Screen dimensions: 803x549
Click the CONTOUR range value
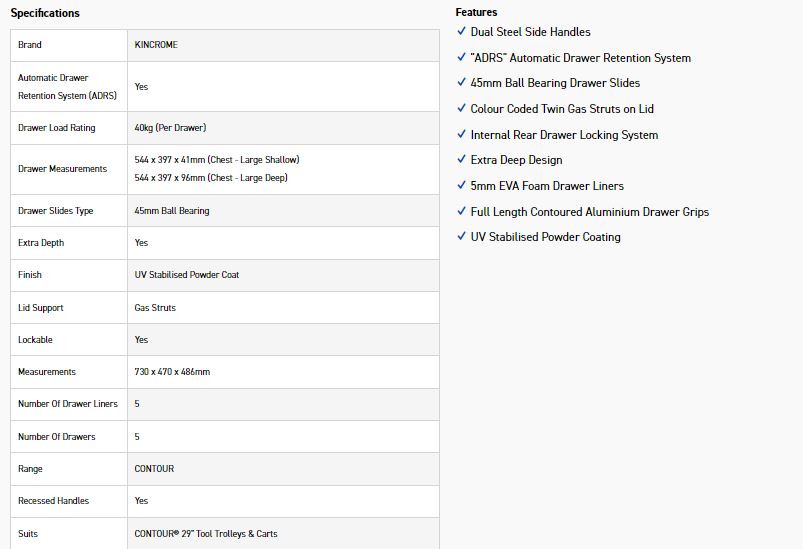pyautogui.click(x=154, y=469)
